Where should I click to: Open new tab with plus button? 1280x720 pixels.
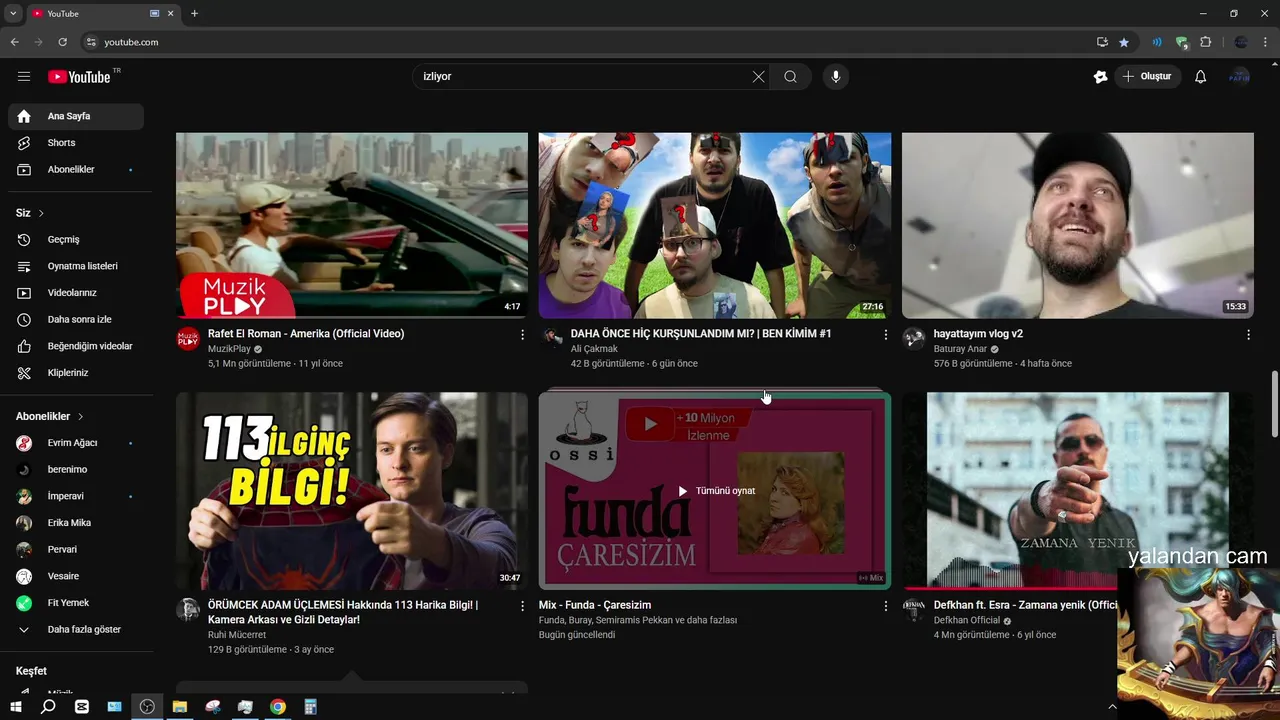(x=194, y=14)
